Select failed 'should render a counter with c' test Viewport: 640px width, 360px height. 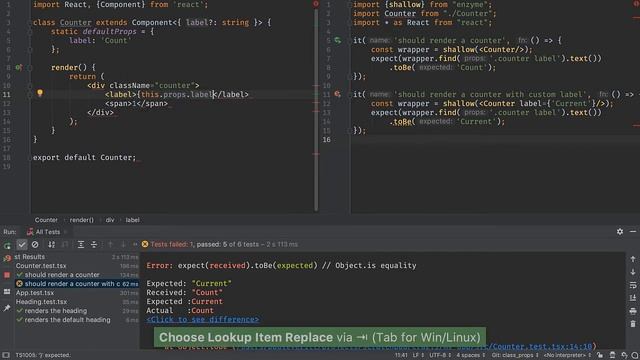pos(77,284)
